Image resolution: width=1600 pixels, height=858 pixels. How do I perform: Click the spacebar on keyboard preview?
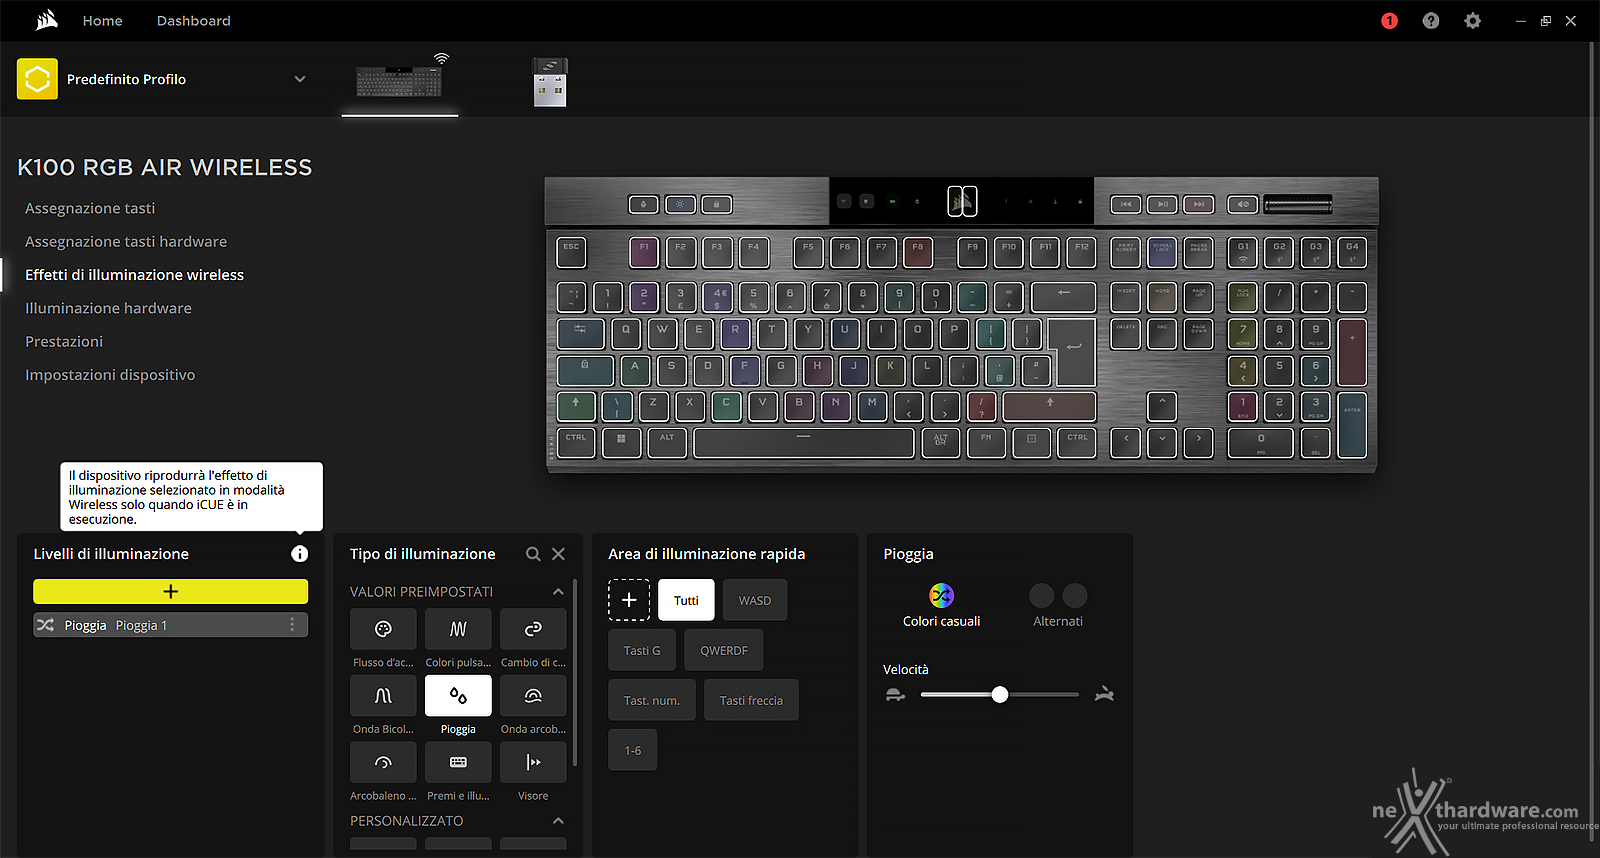point(803,442)
